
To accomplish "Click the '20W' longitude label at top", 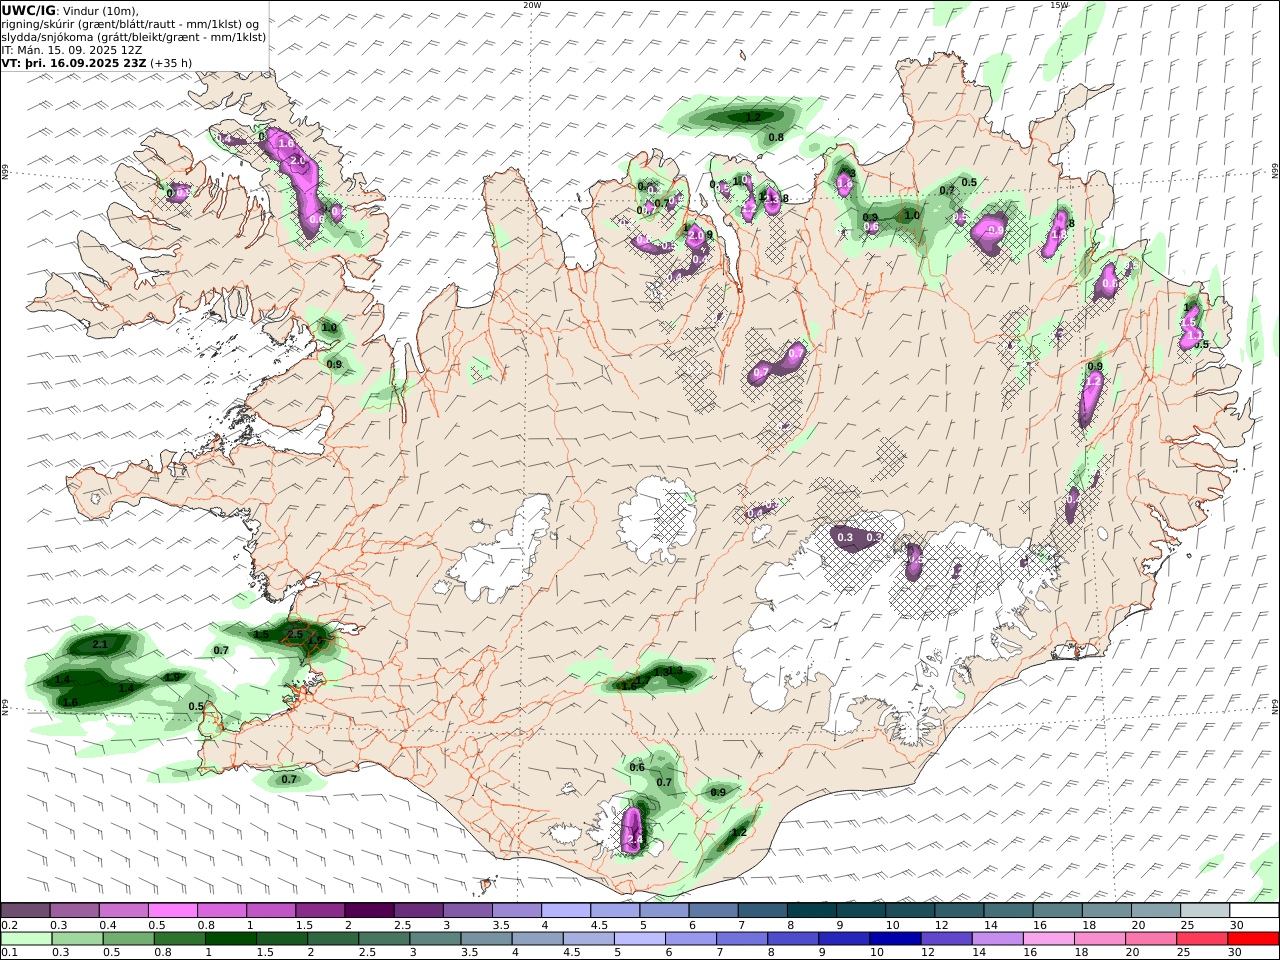I will (532, 5).
